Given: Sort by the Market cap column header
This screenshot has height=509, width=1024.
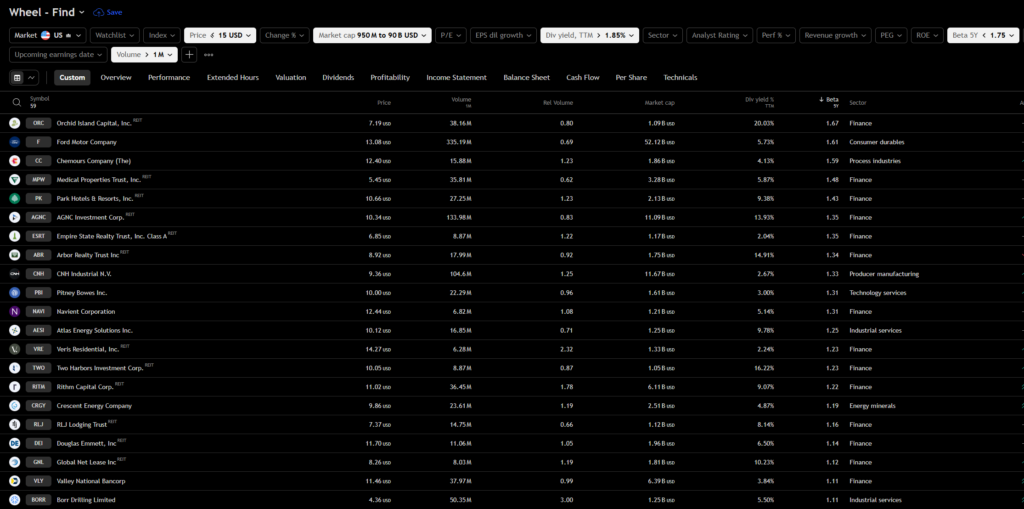Looking at the screenshot, I should tap(658, 103).
